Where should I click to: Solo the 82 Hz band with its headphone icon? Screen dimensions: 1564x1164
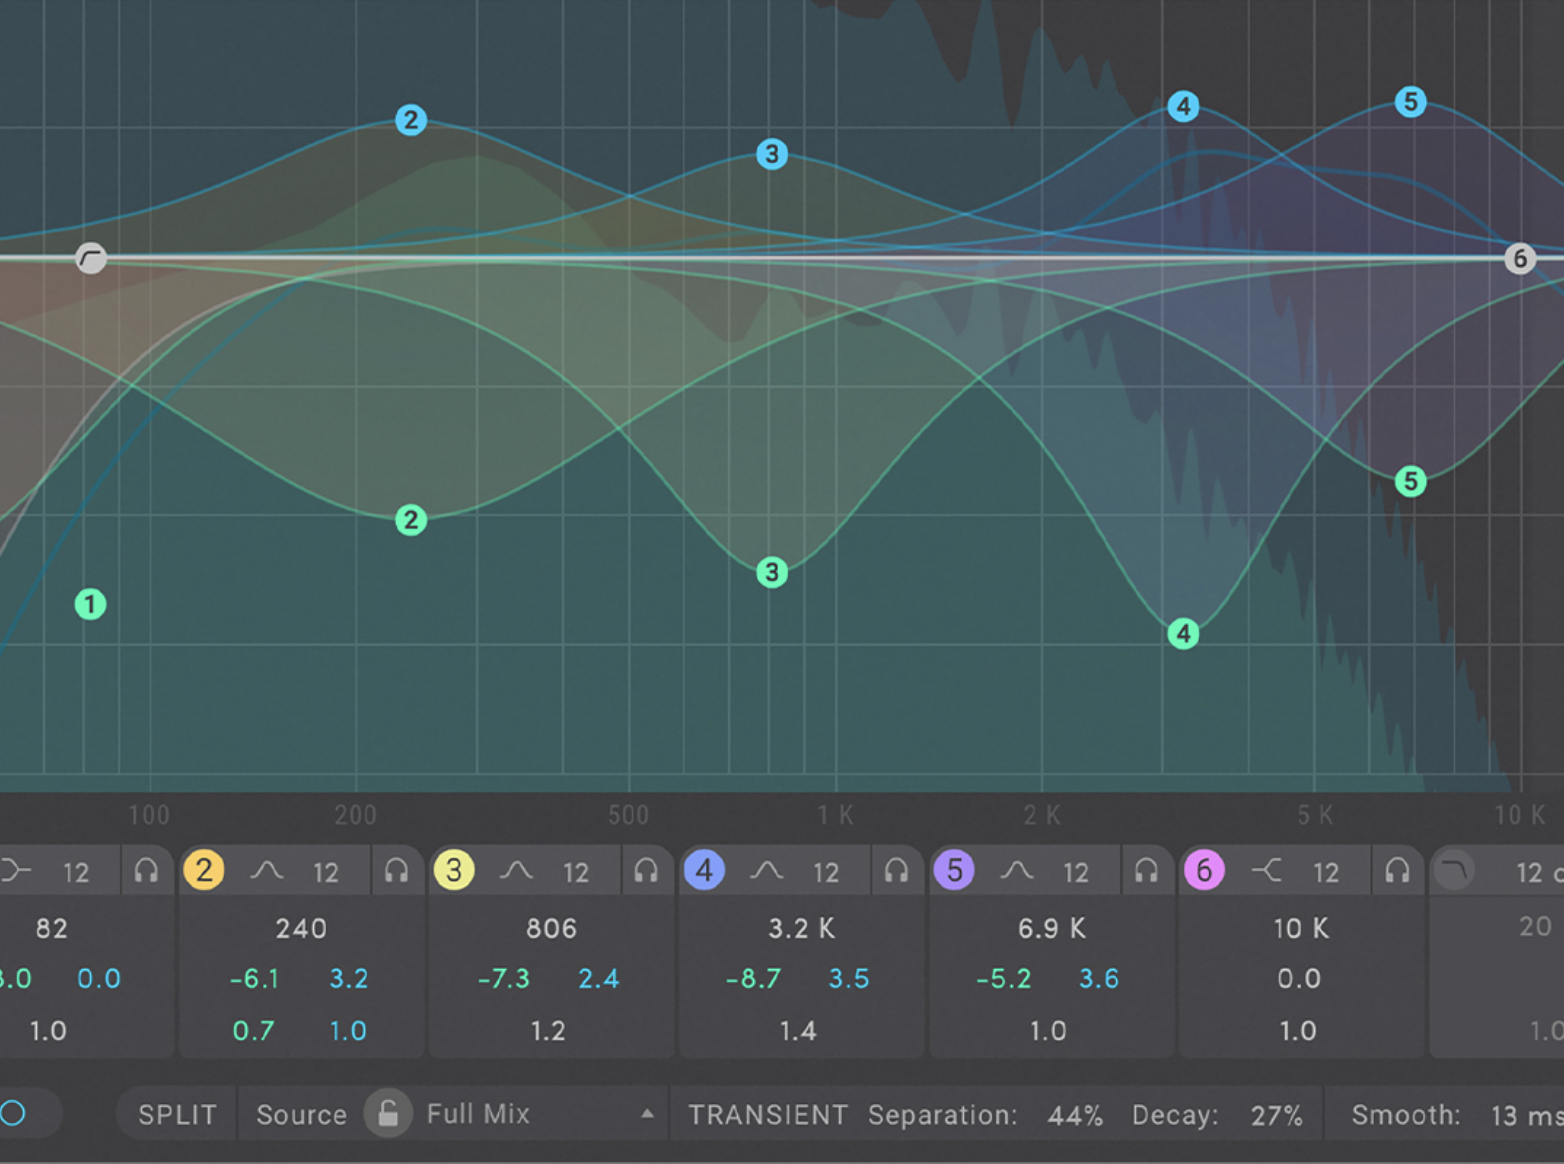147,871
